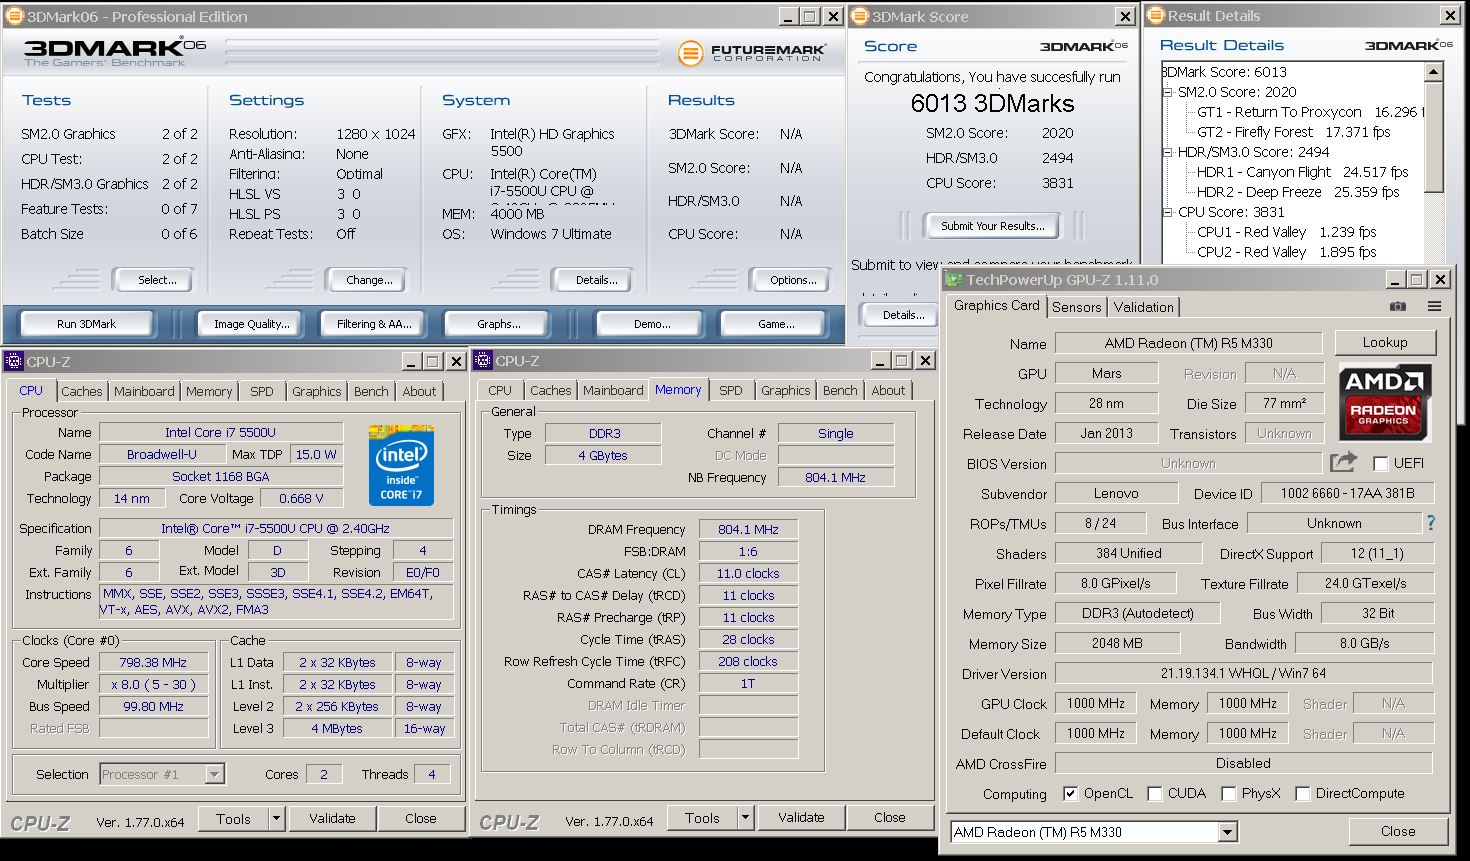Click the 3DMark Score window title icon

(860, 16)
